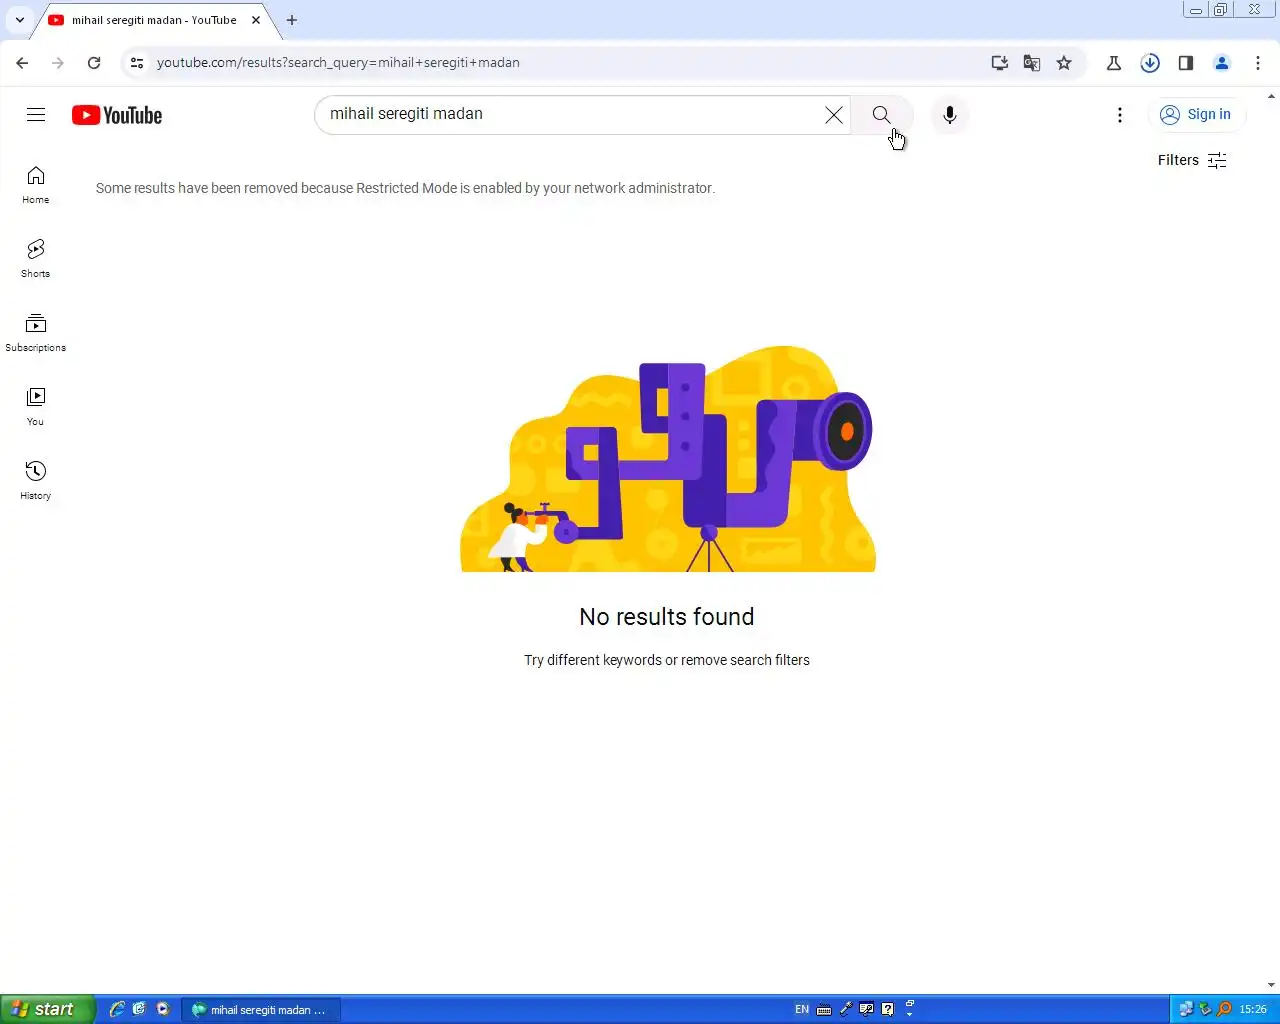Click the EN language indicator
Image resolution: width=1280 pixels, height=1024 pixels.
802,1010
